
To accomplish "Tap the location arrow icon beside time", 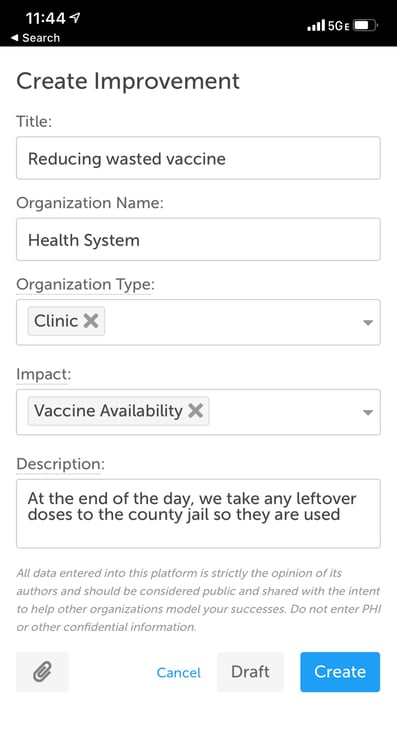I will point(75,18).
